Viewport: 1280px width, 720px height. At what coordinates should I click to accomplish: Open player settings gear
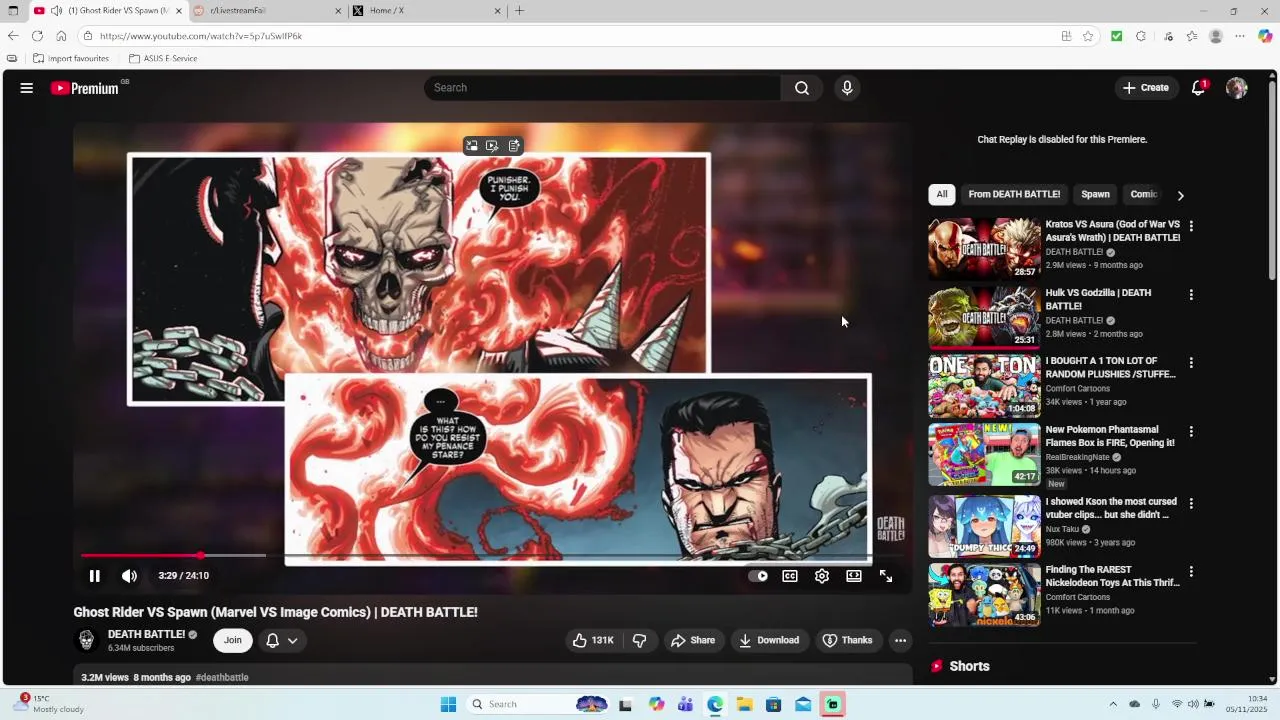[822, 576]
